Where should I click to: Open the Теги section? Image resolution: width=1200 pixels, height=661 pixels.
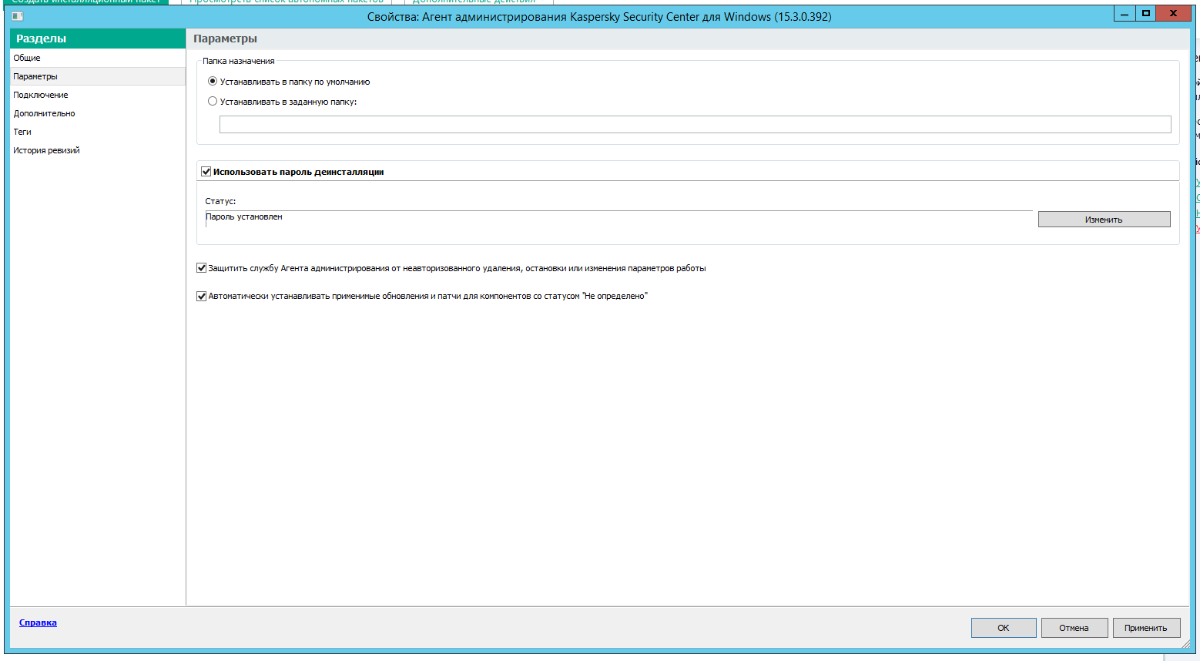coord(97,131)
